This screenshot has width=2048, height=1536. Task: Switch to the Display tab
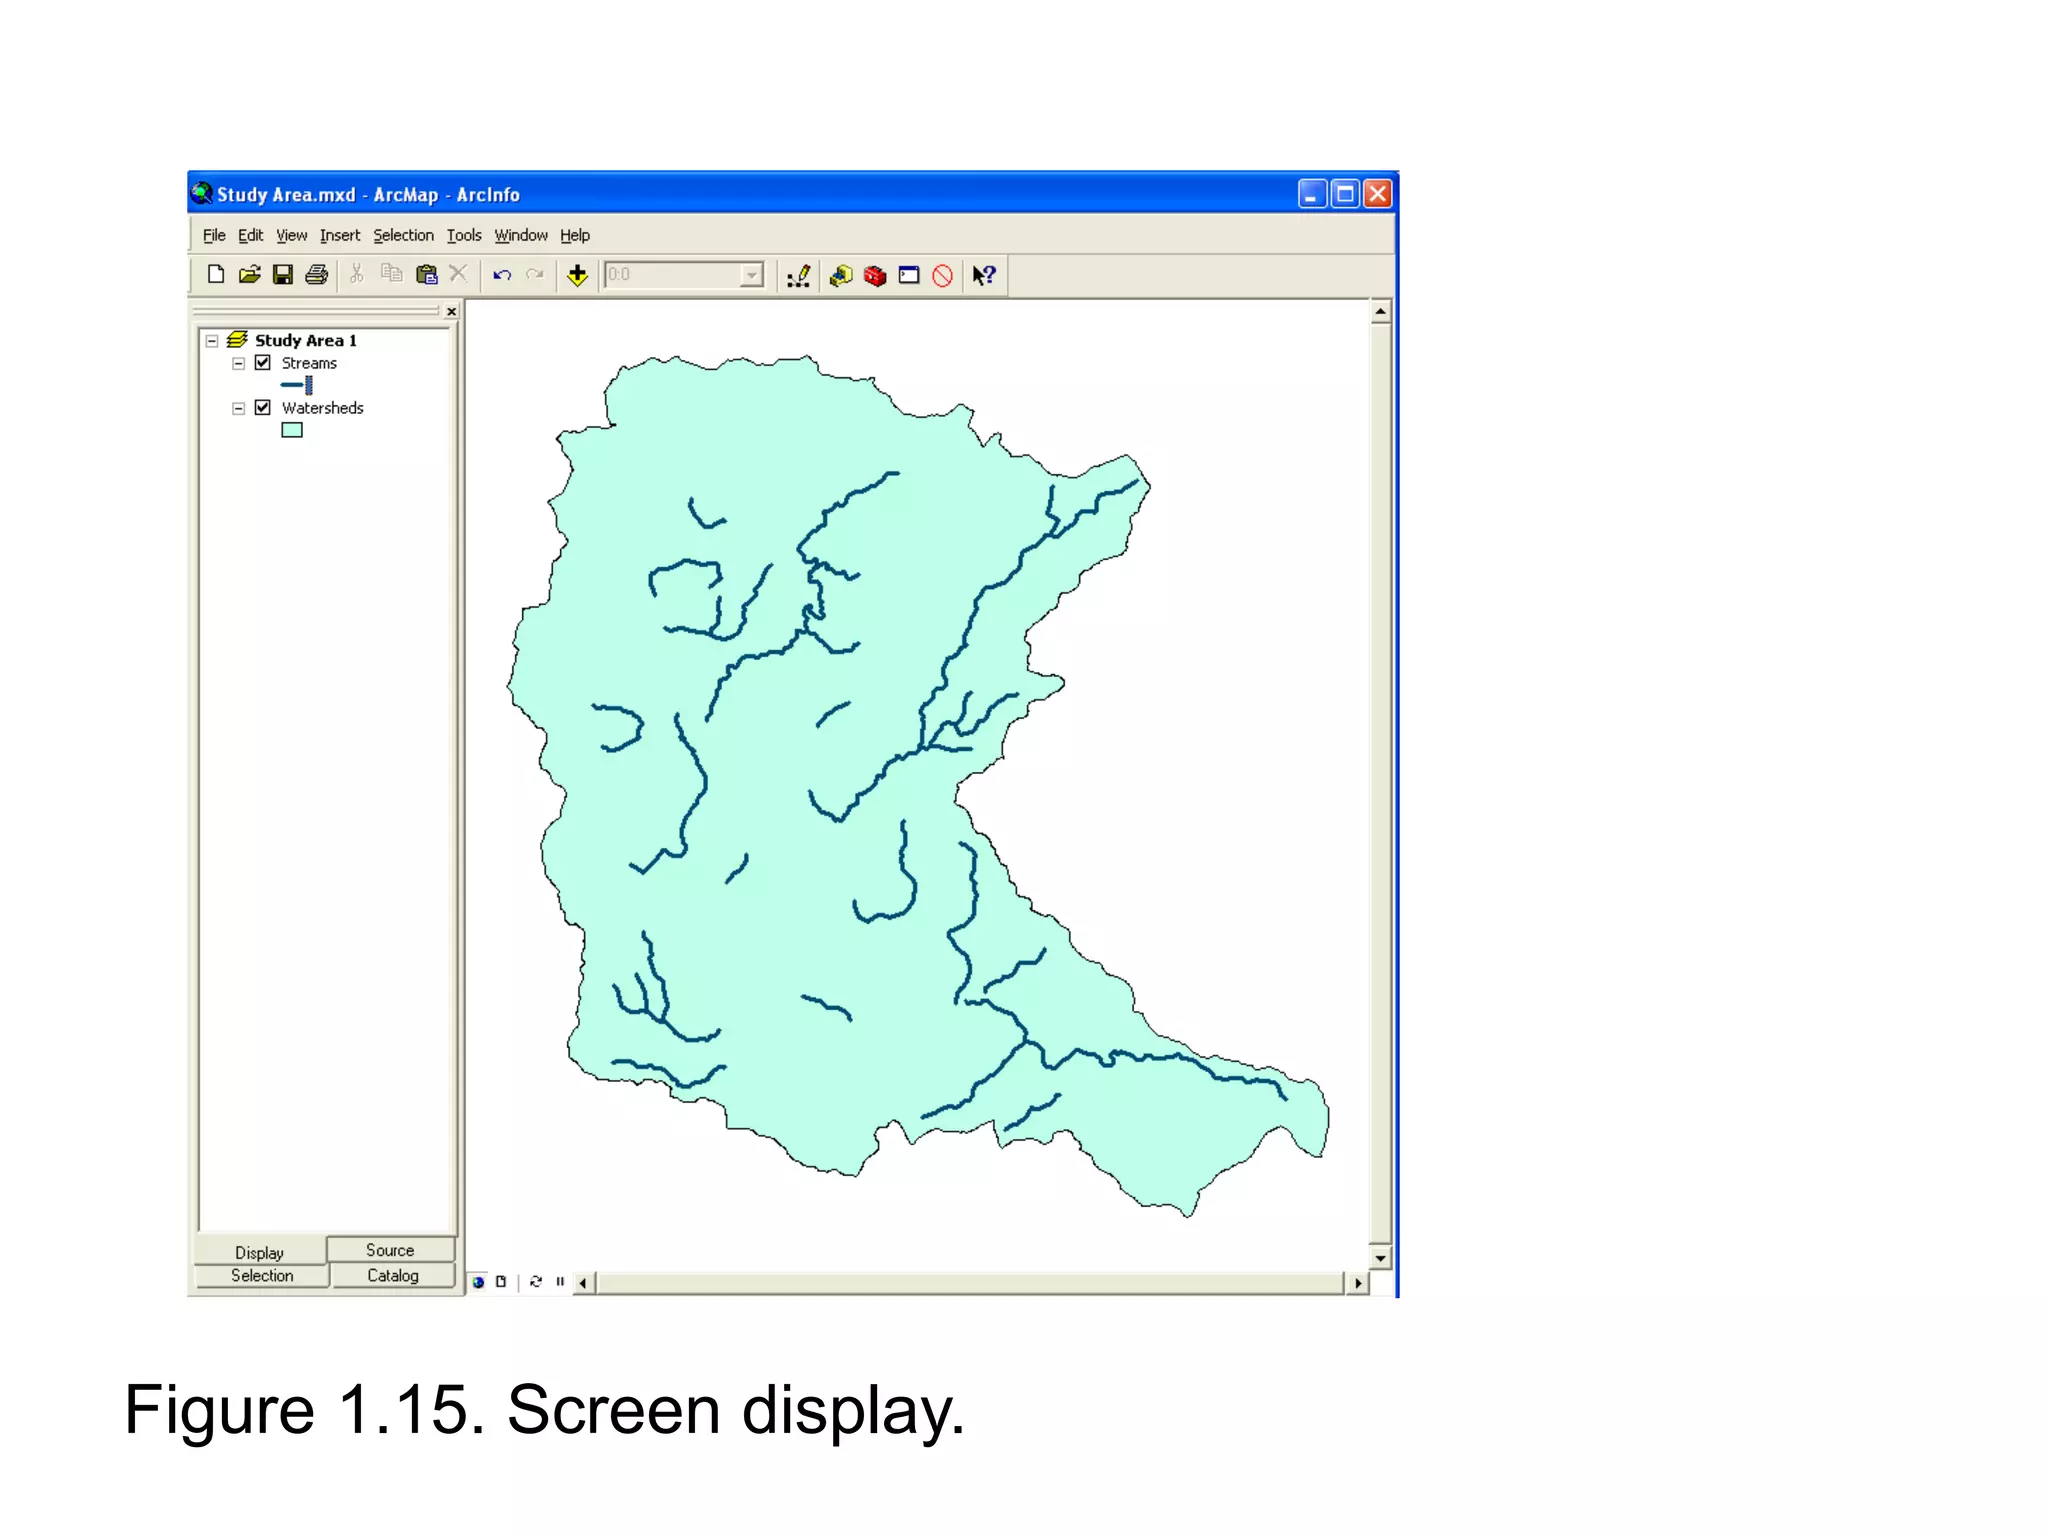click(x=260, y=1252)
